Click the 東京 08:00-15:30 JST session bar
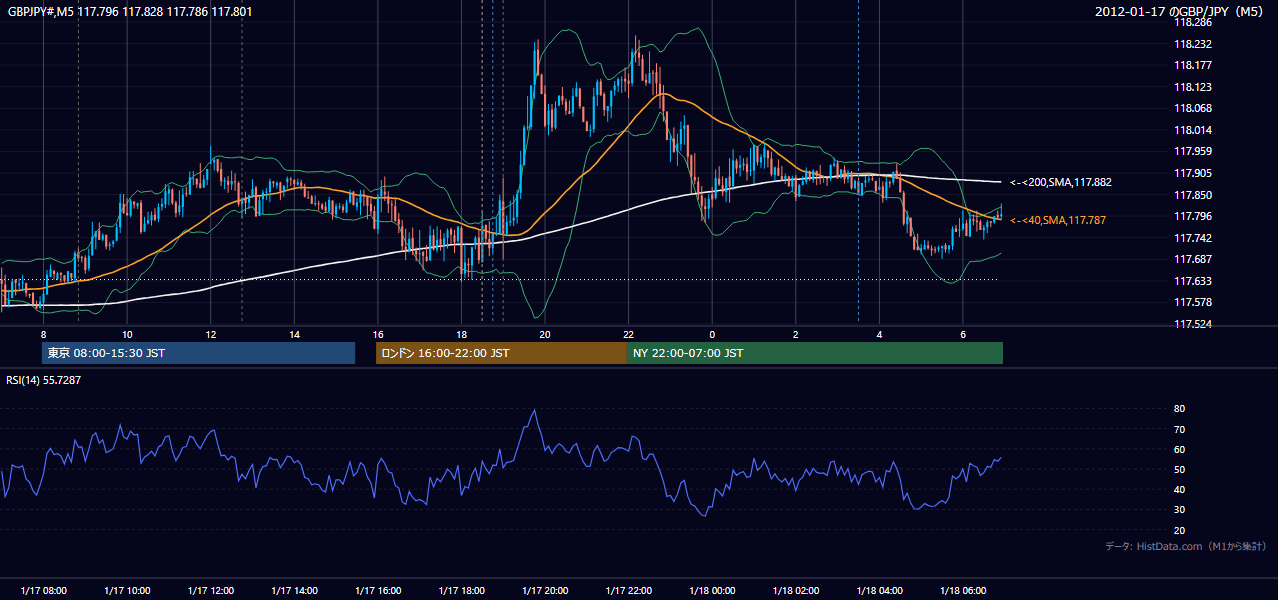The width and height of the screenshot is (1278, 600). [198, 353]
